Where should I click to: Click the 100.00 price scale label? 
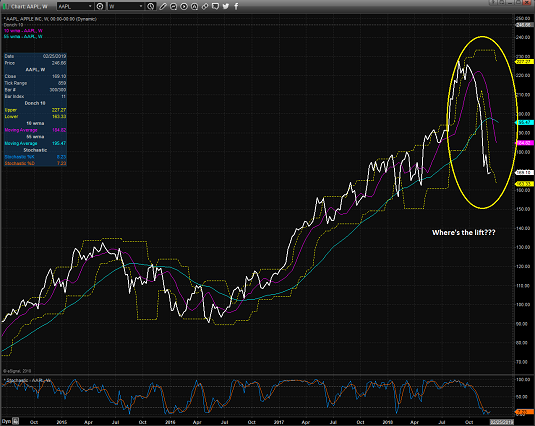pyautogui.click(x=523, y=305)
